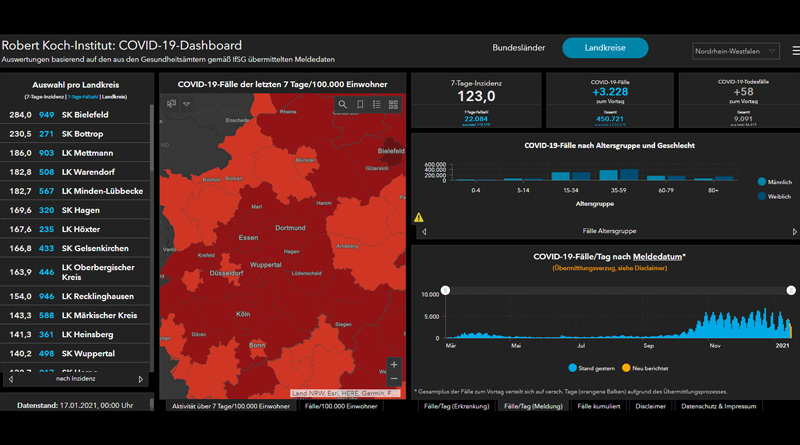Image resolution: width=800 pixels, height=445 pixels.
Task: Select the Landkreise button
Action: [605, 47]
